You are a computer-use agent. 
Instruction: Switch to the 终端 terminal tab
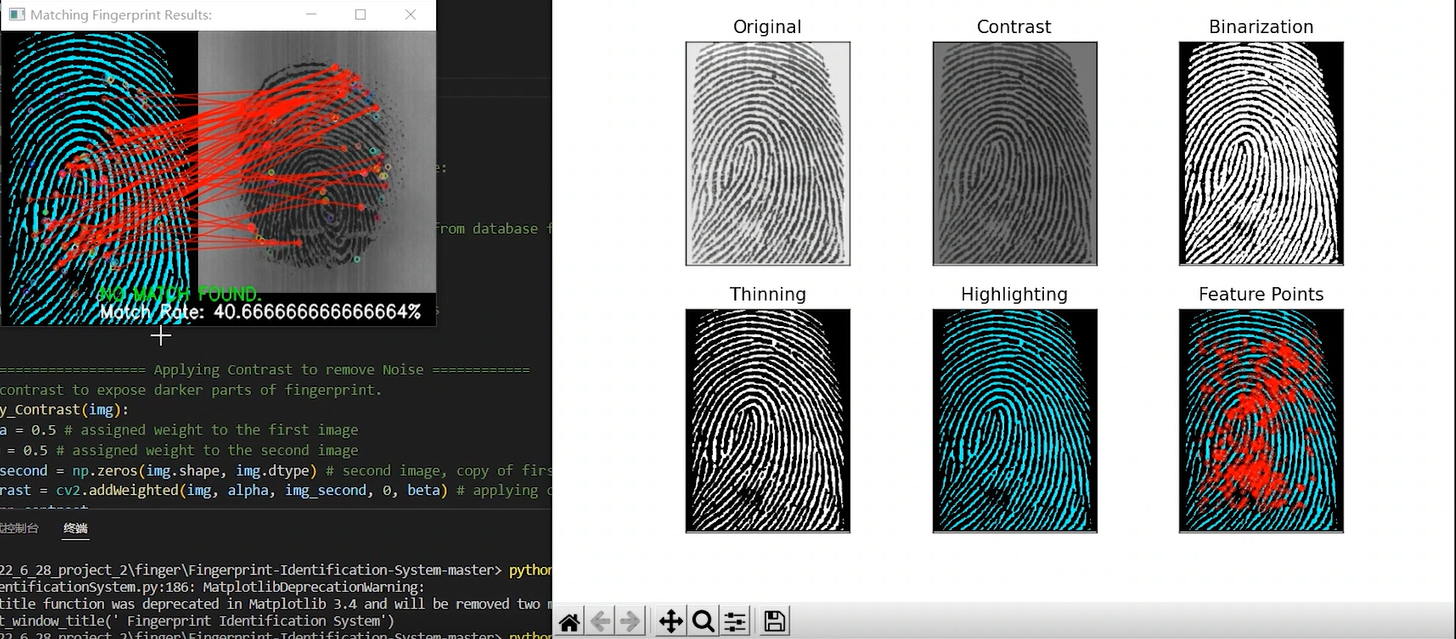[75, 528]
